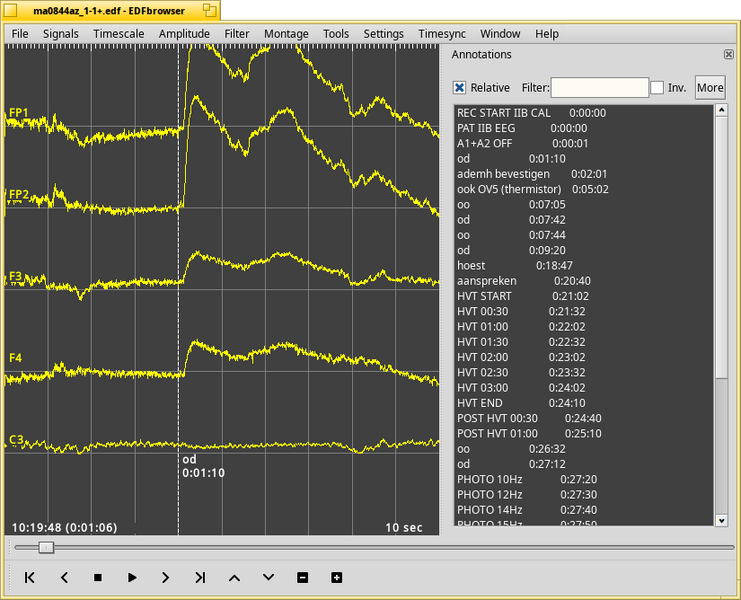741x600 pixels.
Task: Select annotation A1+A2 OFF
Action: (x=583, y=143)
